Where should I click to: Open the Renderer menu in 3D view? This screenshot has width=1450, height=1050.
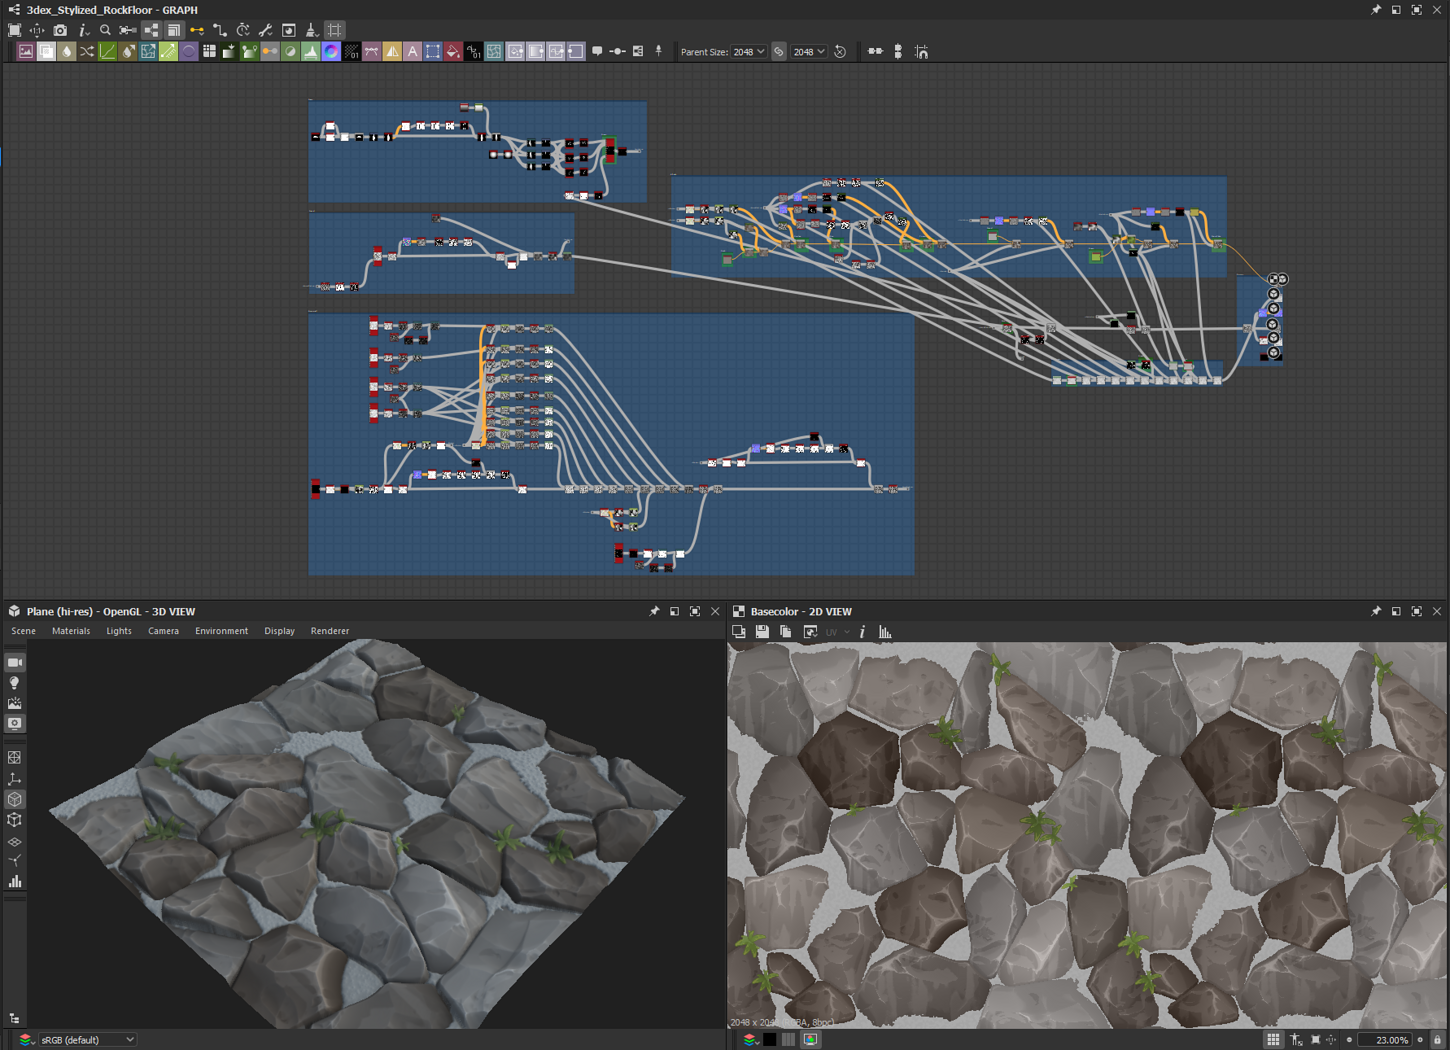[329, 631]
